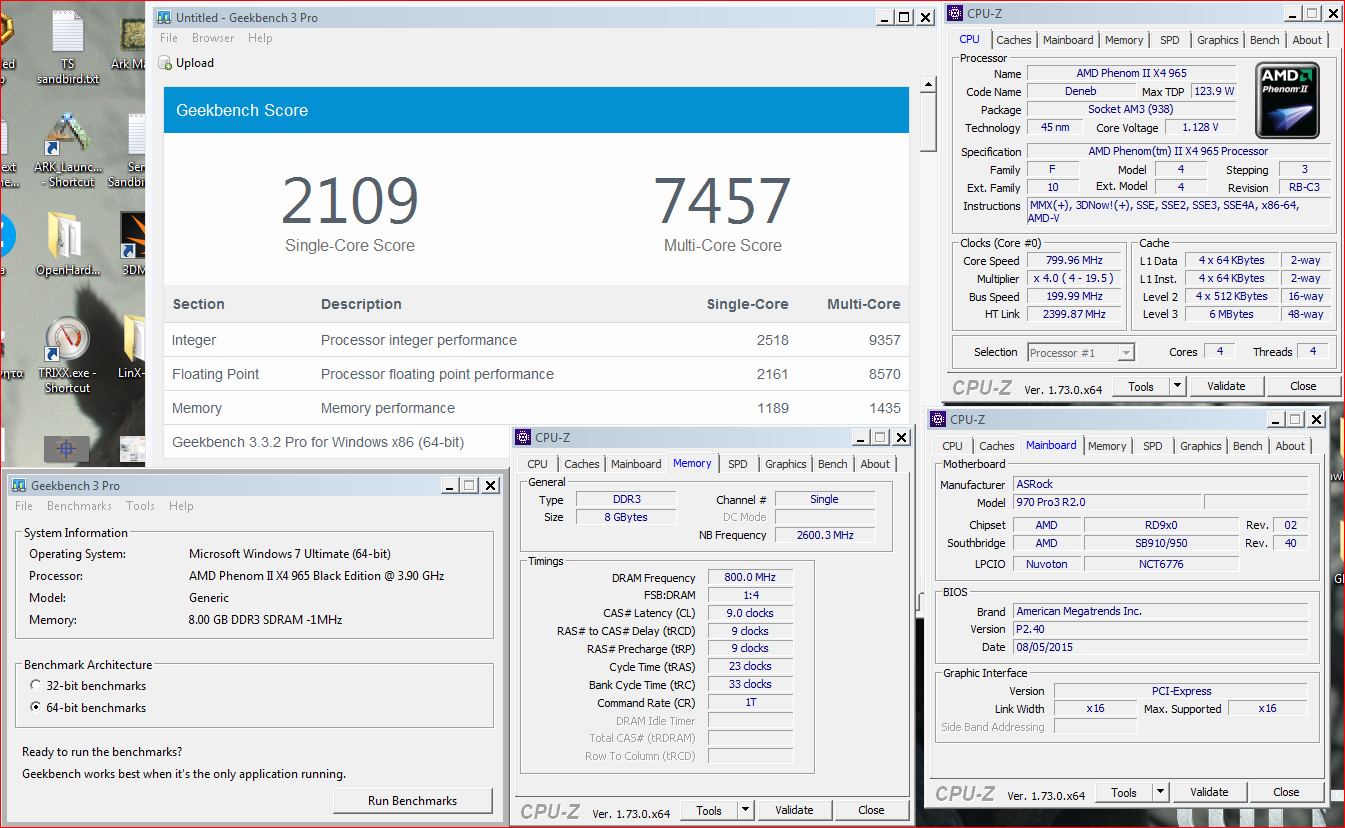The height and width of the screenshot is (828, 1345).
Task: Click the Level 3 cache 6 MBytes value
Action: (x=1231, y=315)
